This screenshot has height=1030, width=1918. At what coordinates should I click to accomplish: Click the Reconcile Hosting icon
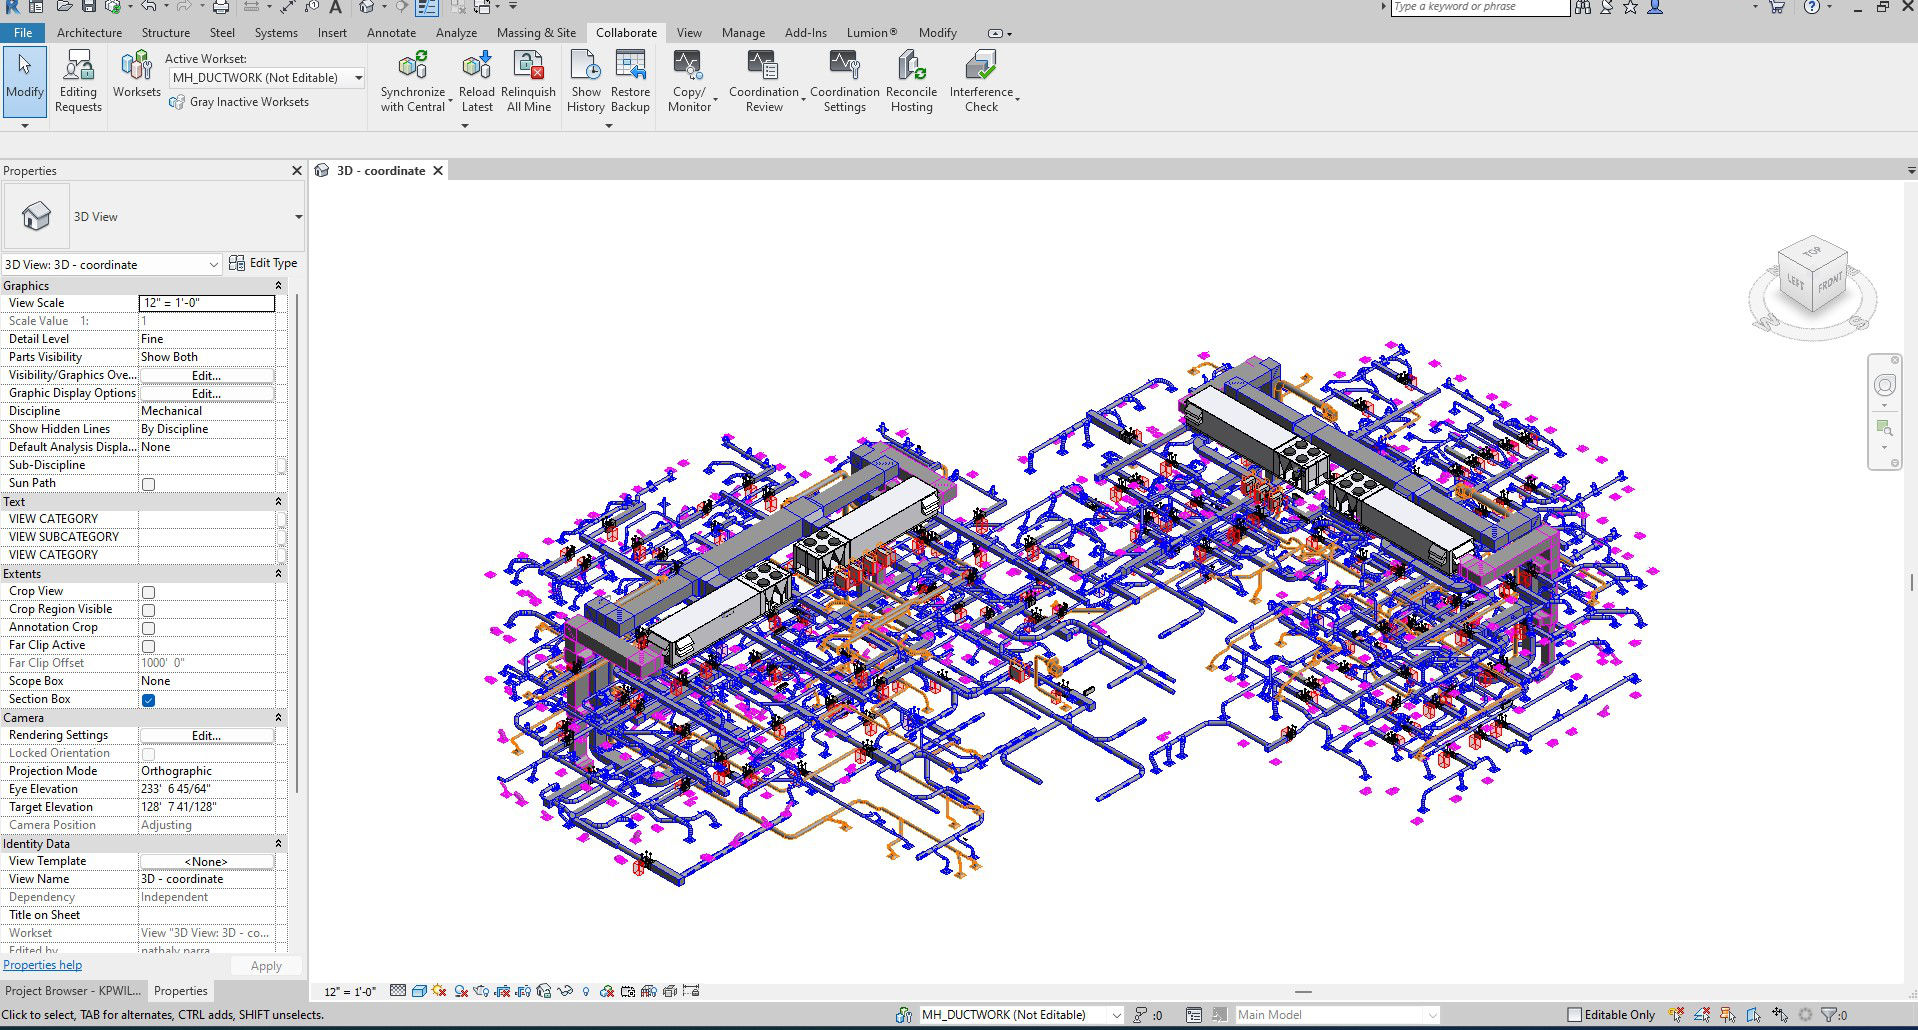(911, 67)
